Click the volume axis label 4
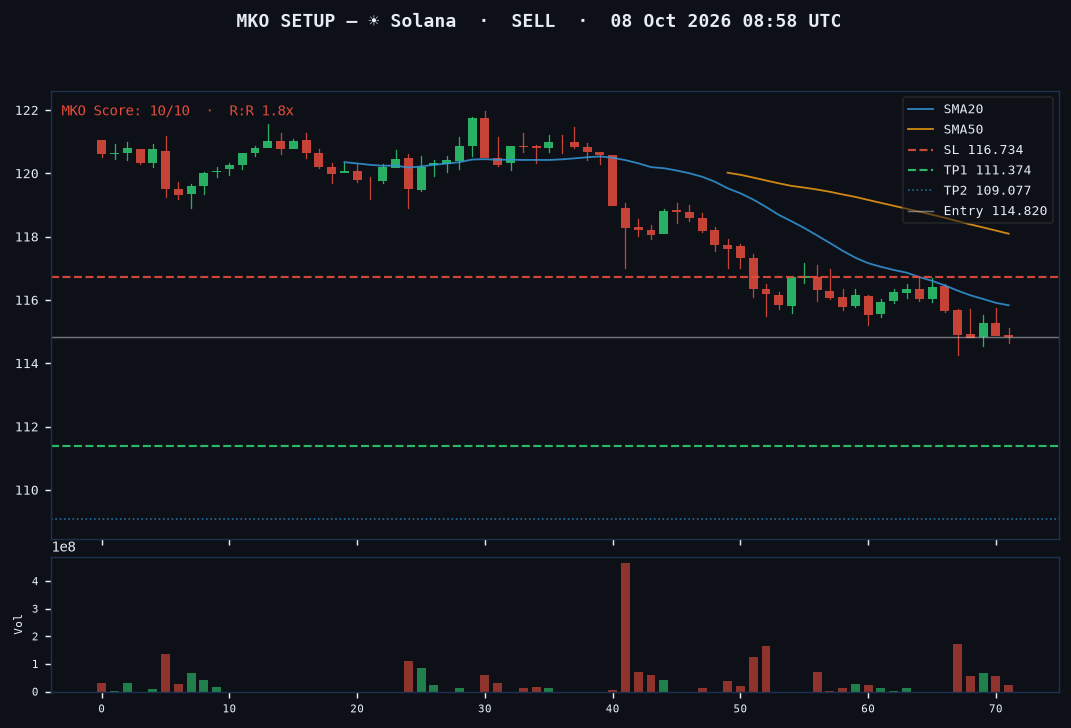The width and height of the screenshot is (1071, 728). pyautogui.click(x=35, y=582)
